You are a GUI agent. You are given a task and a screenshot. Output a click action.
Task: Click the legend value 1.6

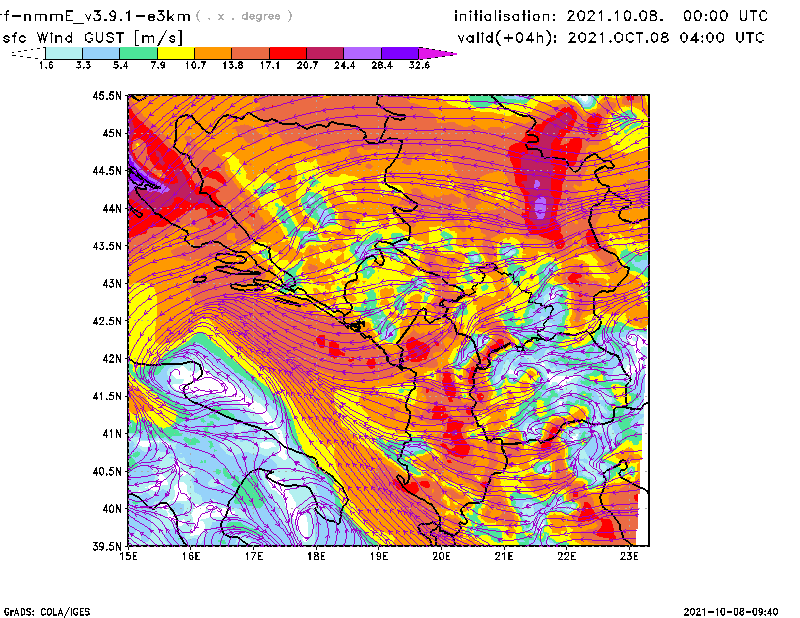pos(46,65)
